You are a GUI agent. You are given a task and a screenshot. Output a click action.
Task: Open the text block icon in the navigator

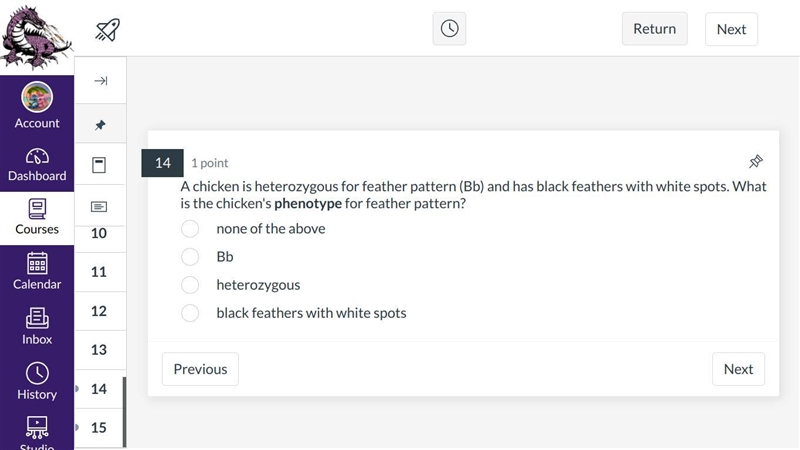(99, 207)
